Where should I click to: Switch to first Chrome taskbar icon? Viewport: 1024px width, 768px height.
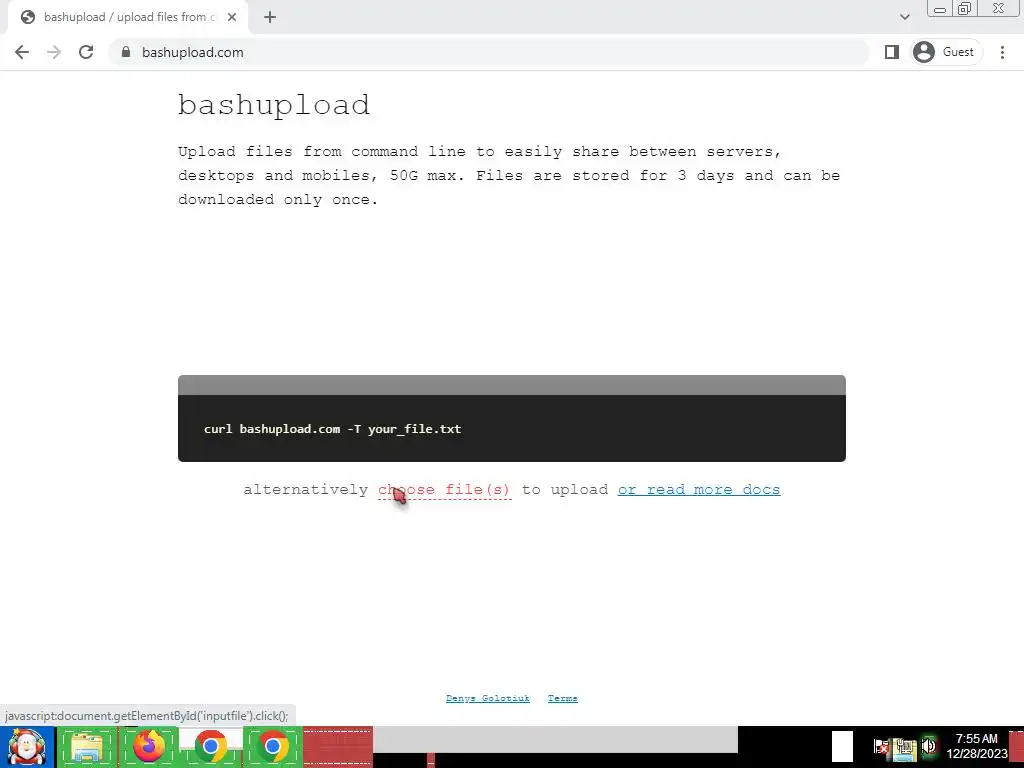point(210,747)
